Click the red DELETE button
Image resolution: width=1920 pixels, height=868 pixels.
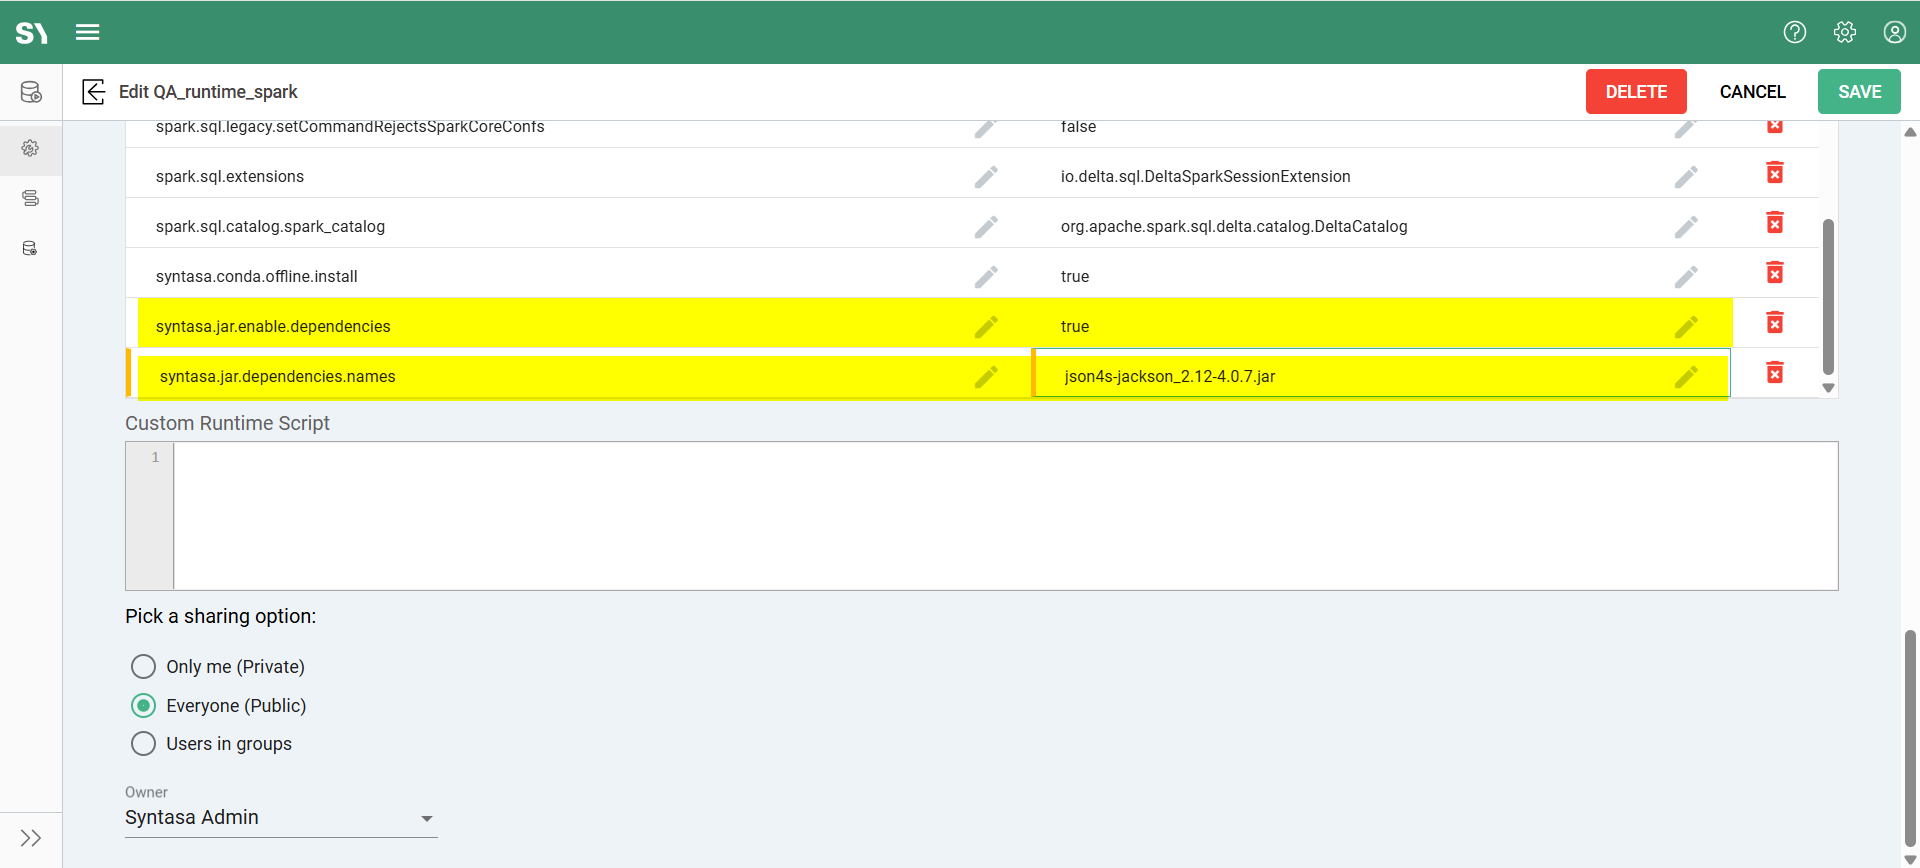(1636, 92)
